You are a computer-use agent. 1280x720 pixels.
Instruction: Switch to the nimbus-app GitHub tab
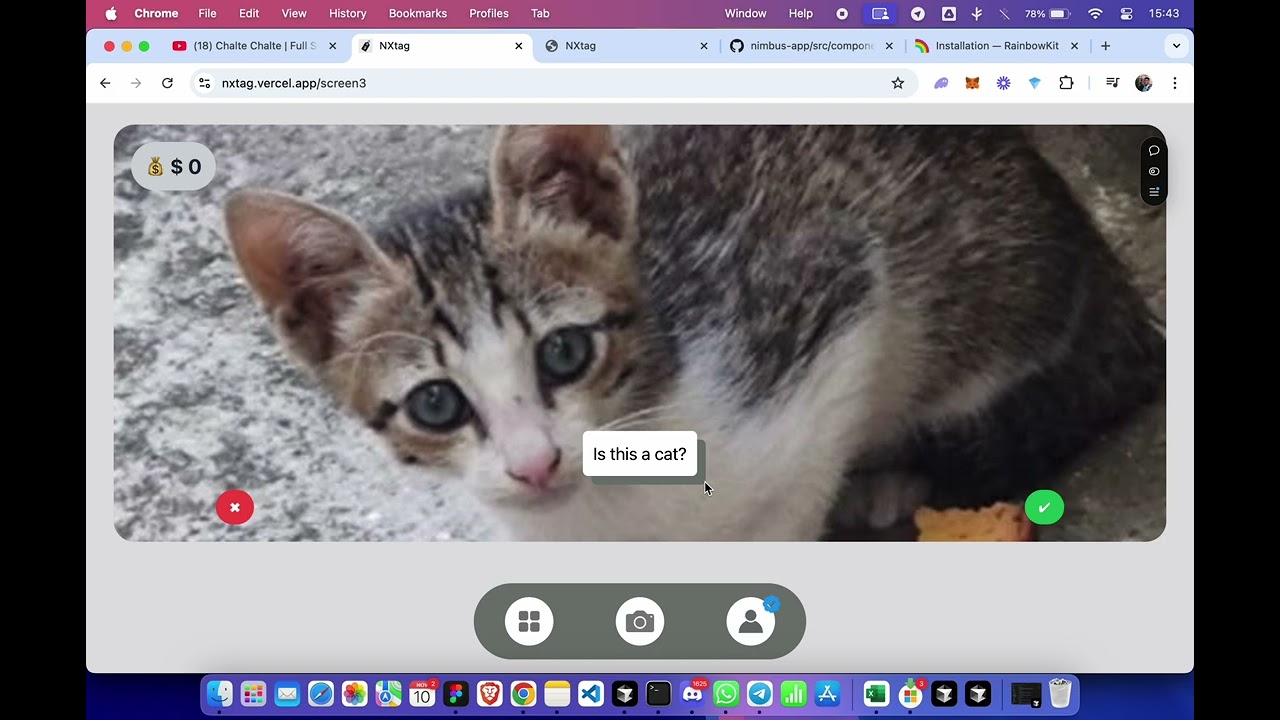(810, 46)
